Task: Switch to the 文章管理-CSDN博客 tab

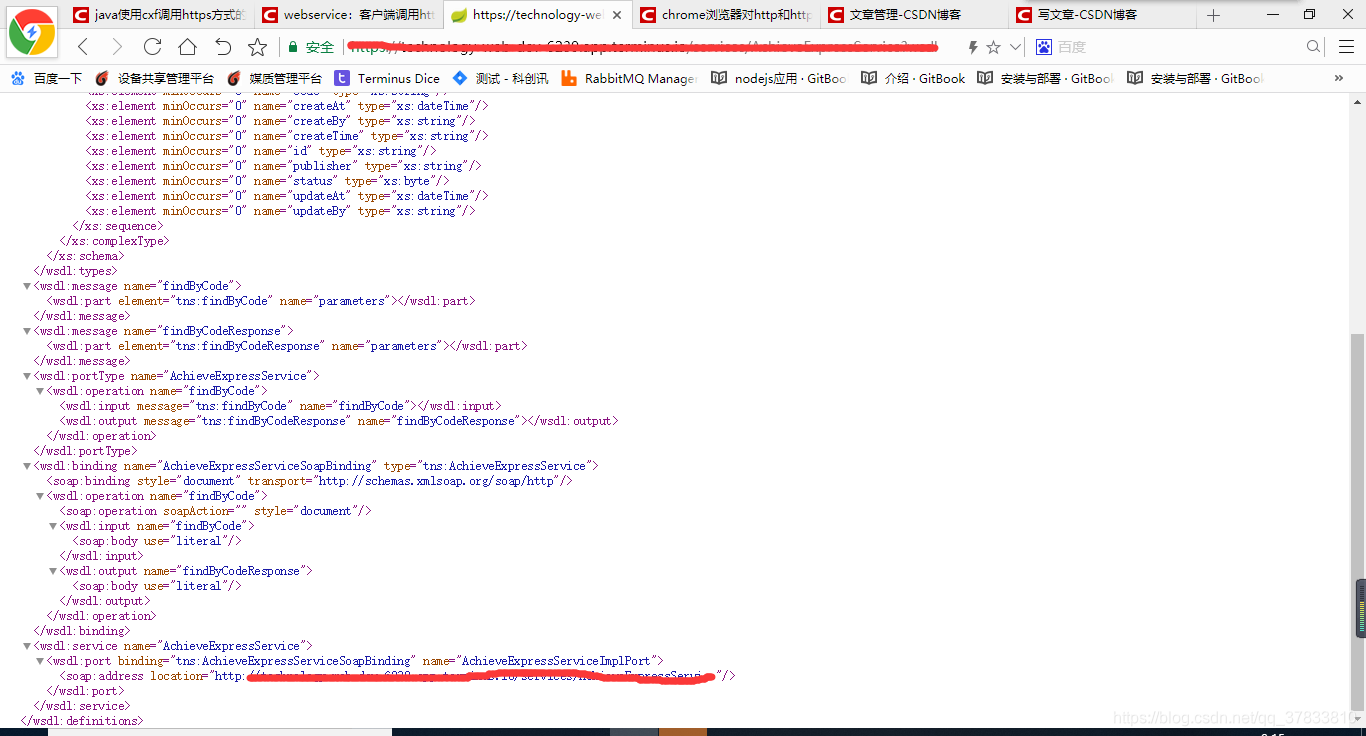Action: coord(915,15)
